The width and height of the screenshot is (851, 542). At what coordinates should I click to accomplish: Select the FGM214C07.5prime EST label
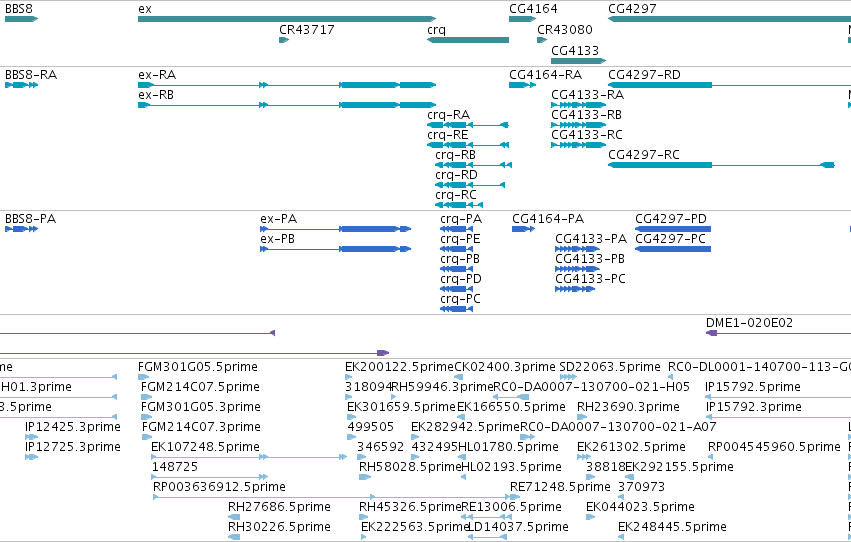tap(200, 387)
